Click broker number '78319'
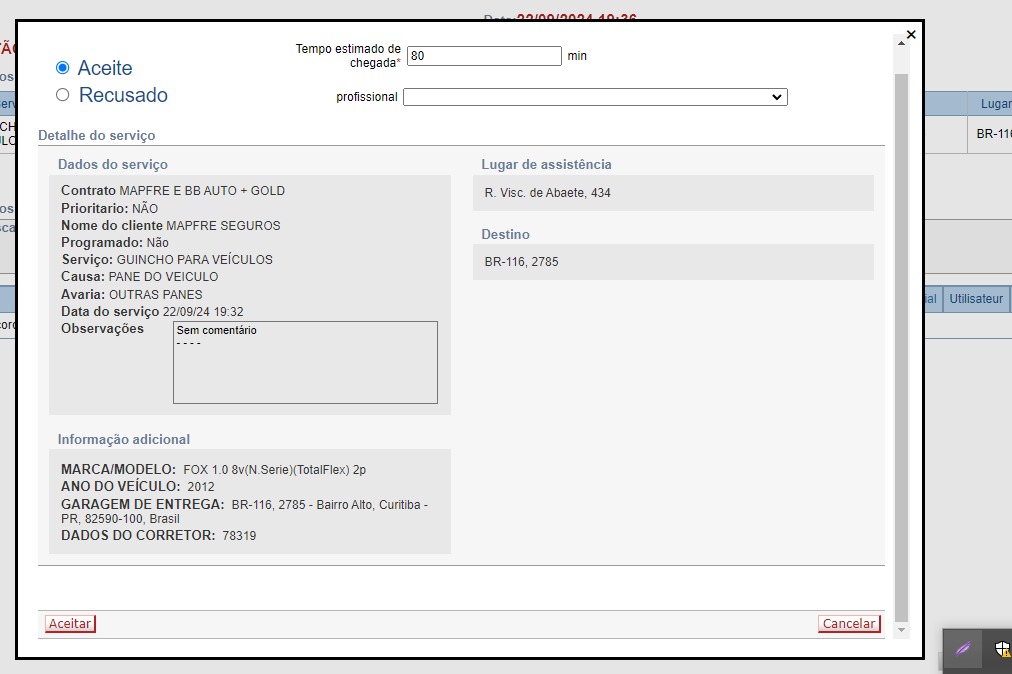This screenshot has width=1012, height=674. click(x=239, y=536)
